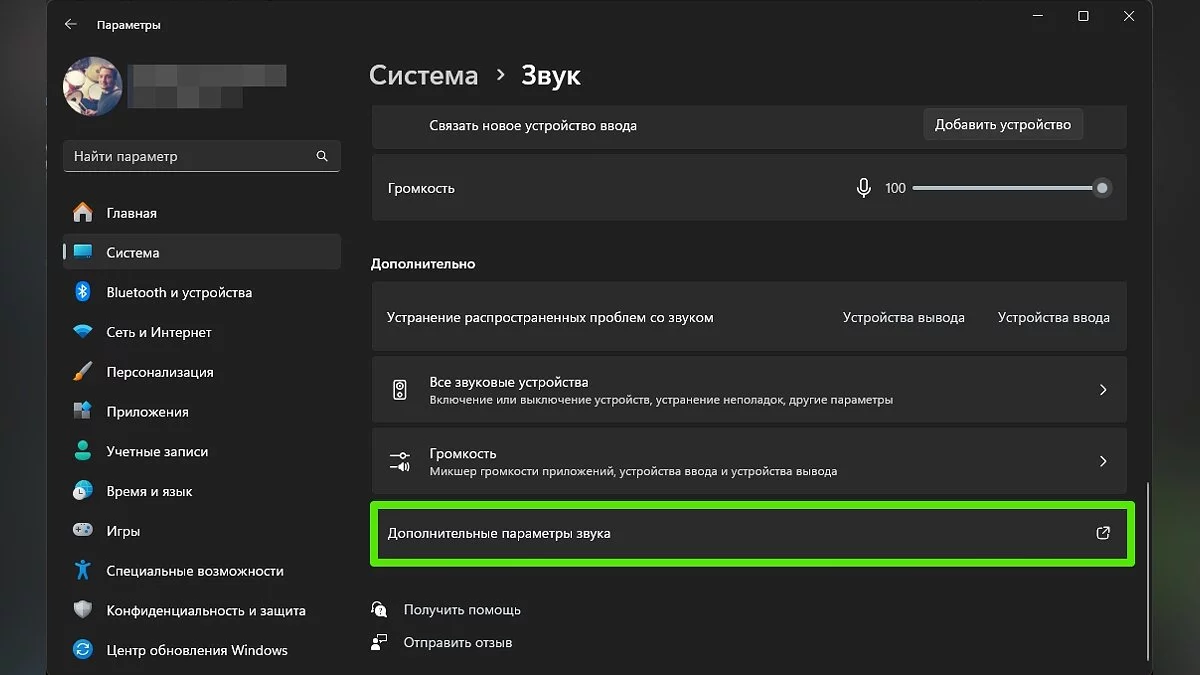
Task: Click the Privacy and protection shield icon
Action: coord(83,610)
